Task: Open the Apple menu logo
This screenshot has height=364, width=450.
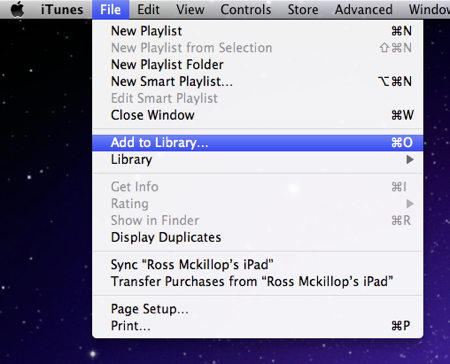Action: 17,9
